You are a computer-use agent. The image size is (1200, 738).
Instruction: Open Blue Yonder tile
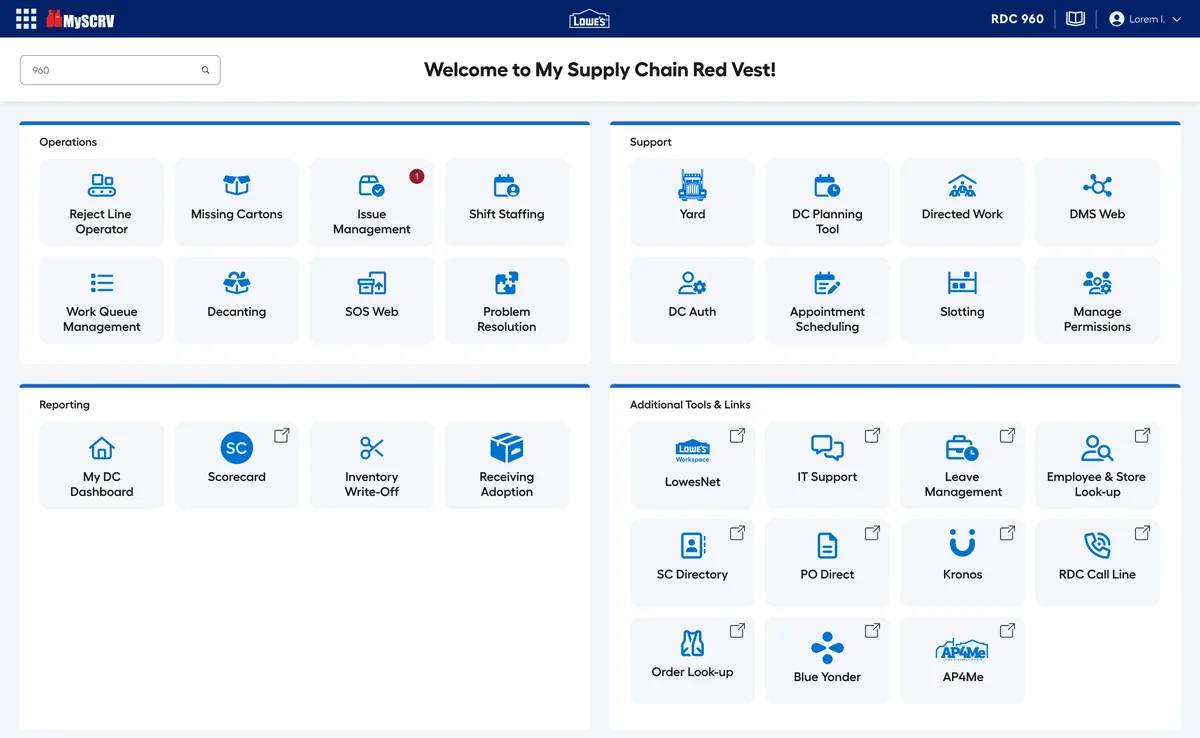pos(827,660)
